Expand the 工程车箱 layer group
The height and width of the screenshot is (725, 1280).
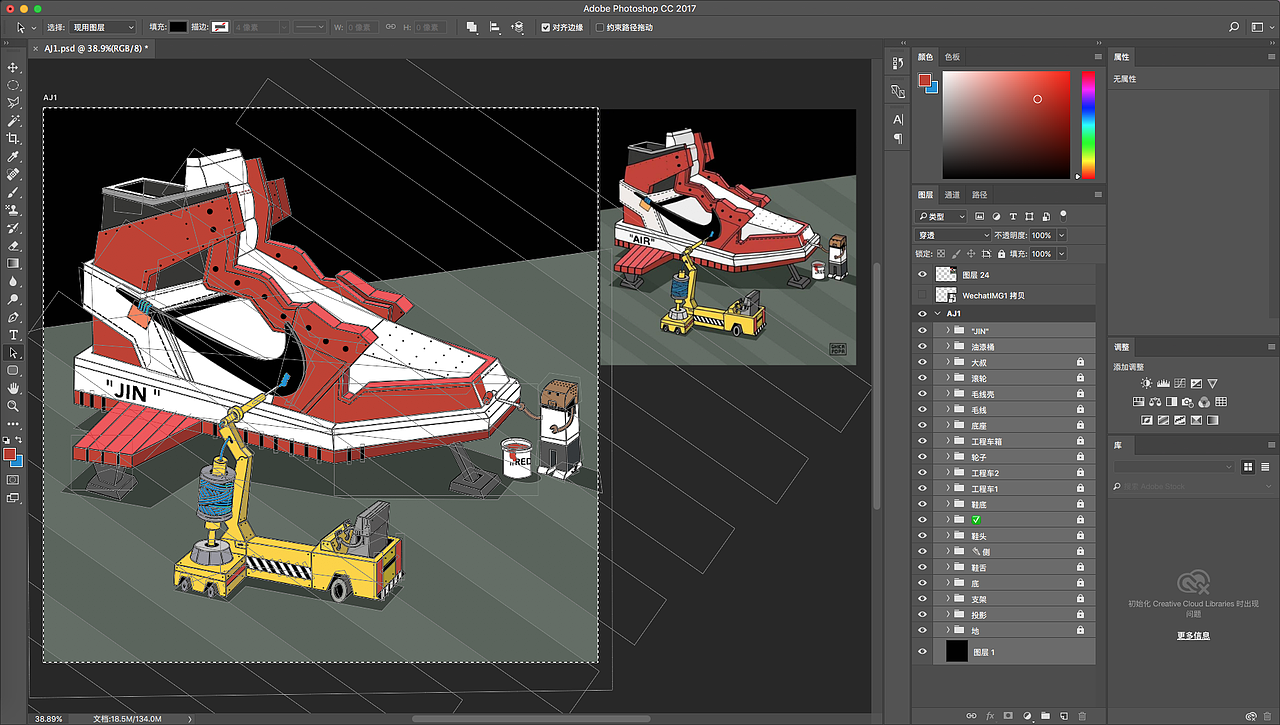948,441
